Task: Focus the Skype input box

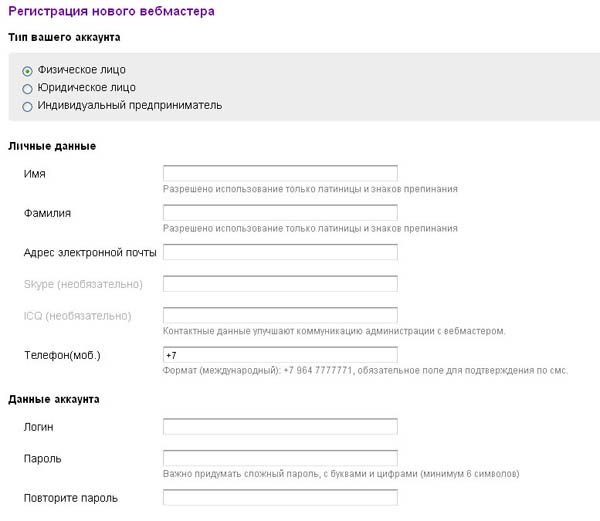Action: click(280, 284)
